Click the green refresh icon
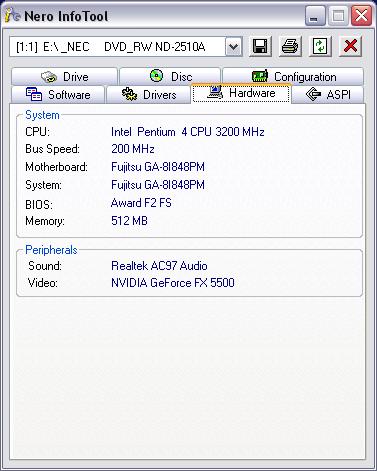This screenshot has height=471, width=377. pyautogui.click(x=320, y=46)
